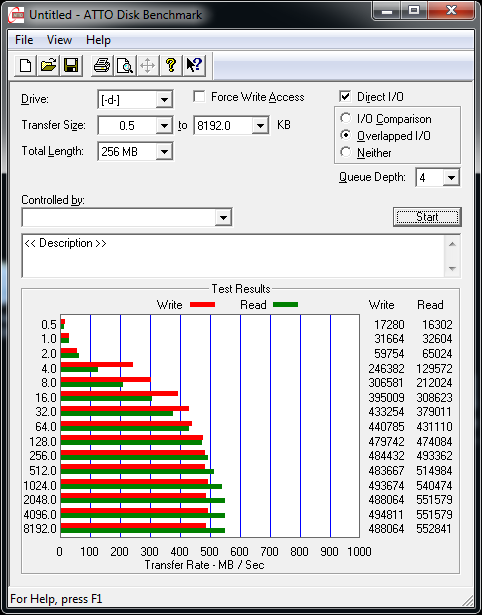The height and width of the screenshot is (615, 482).
Task: Open the View menu
Action: click(59, 40)
